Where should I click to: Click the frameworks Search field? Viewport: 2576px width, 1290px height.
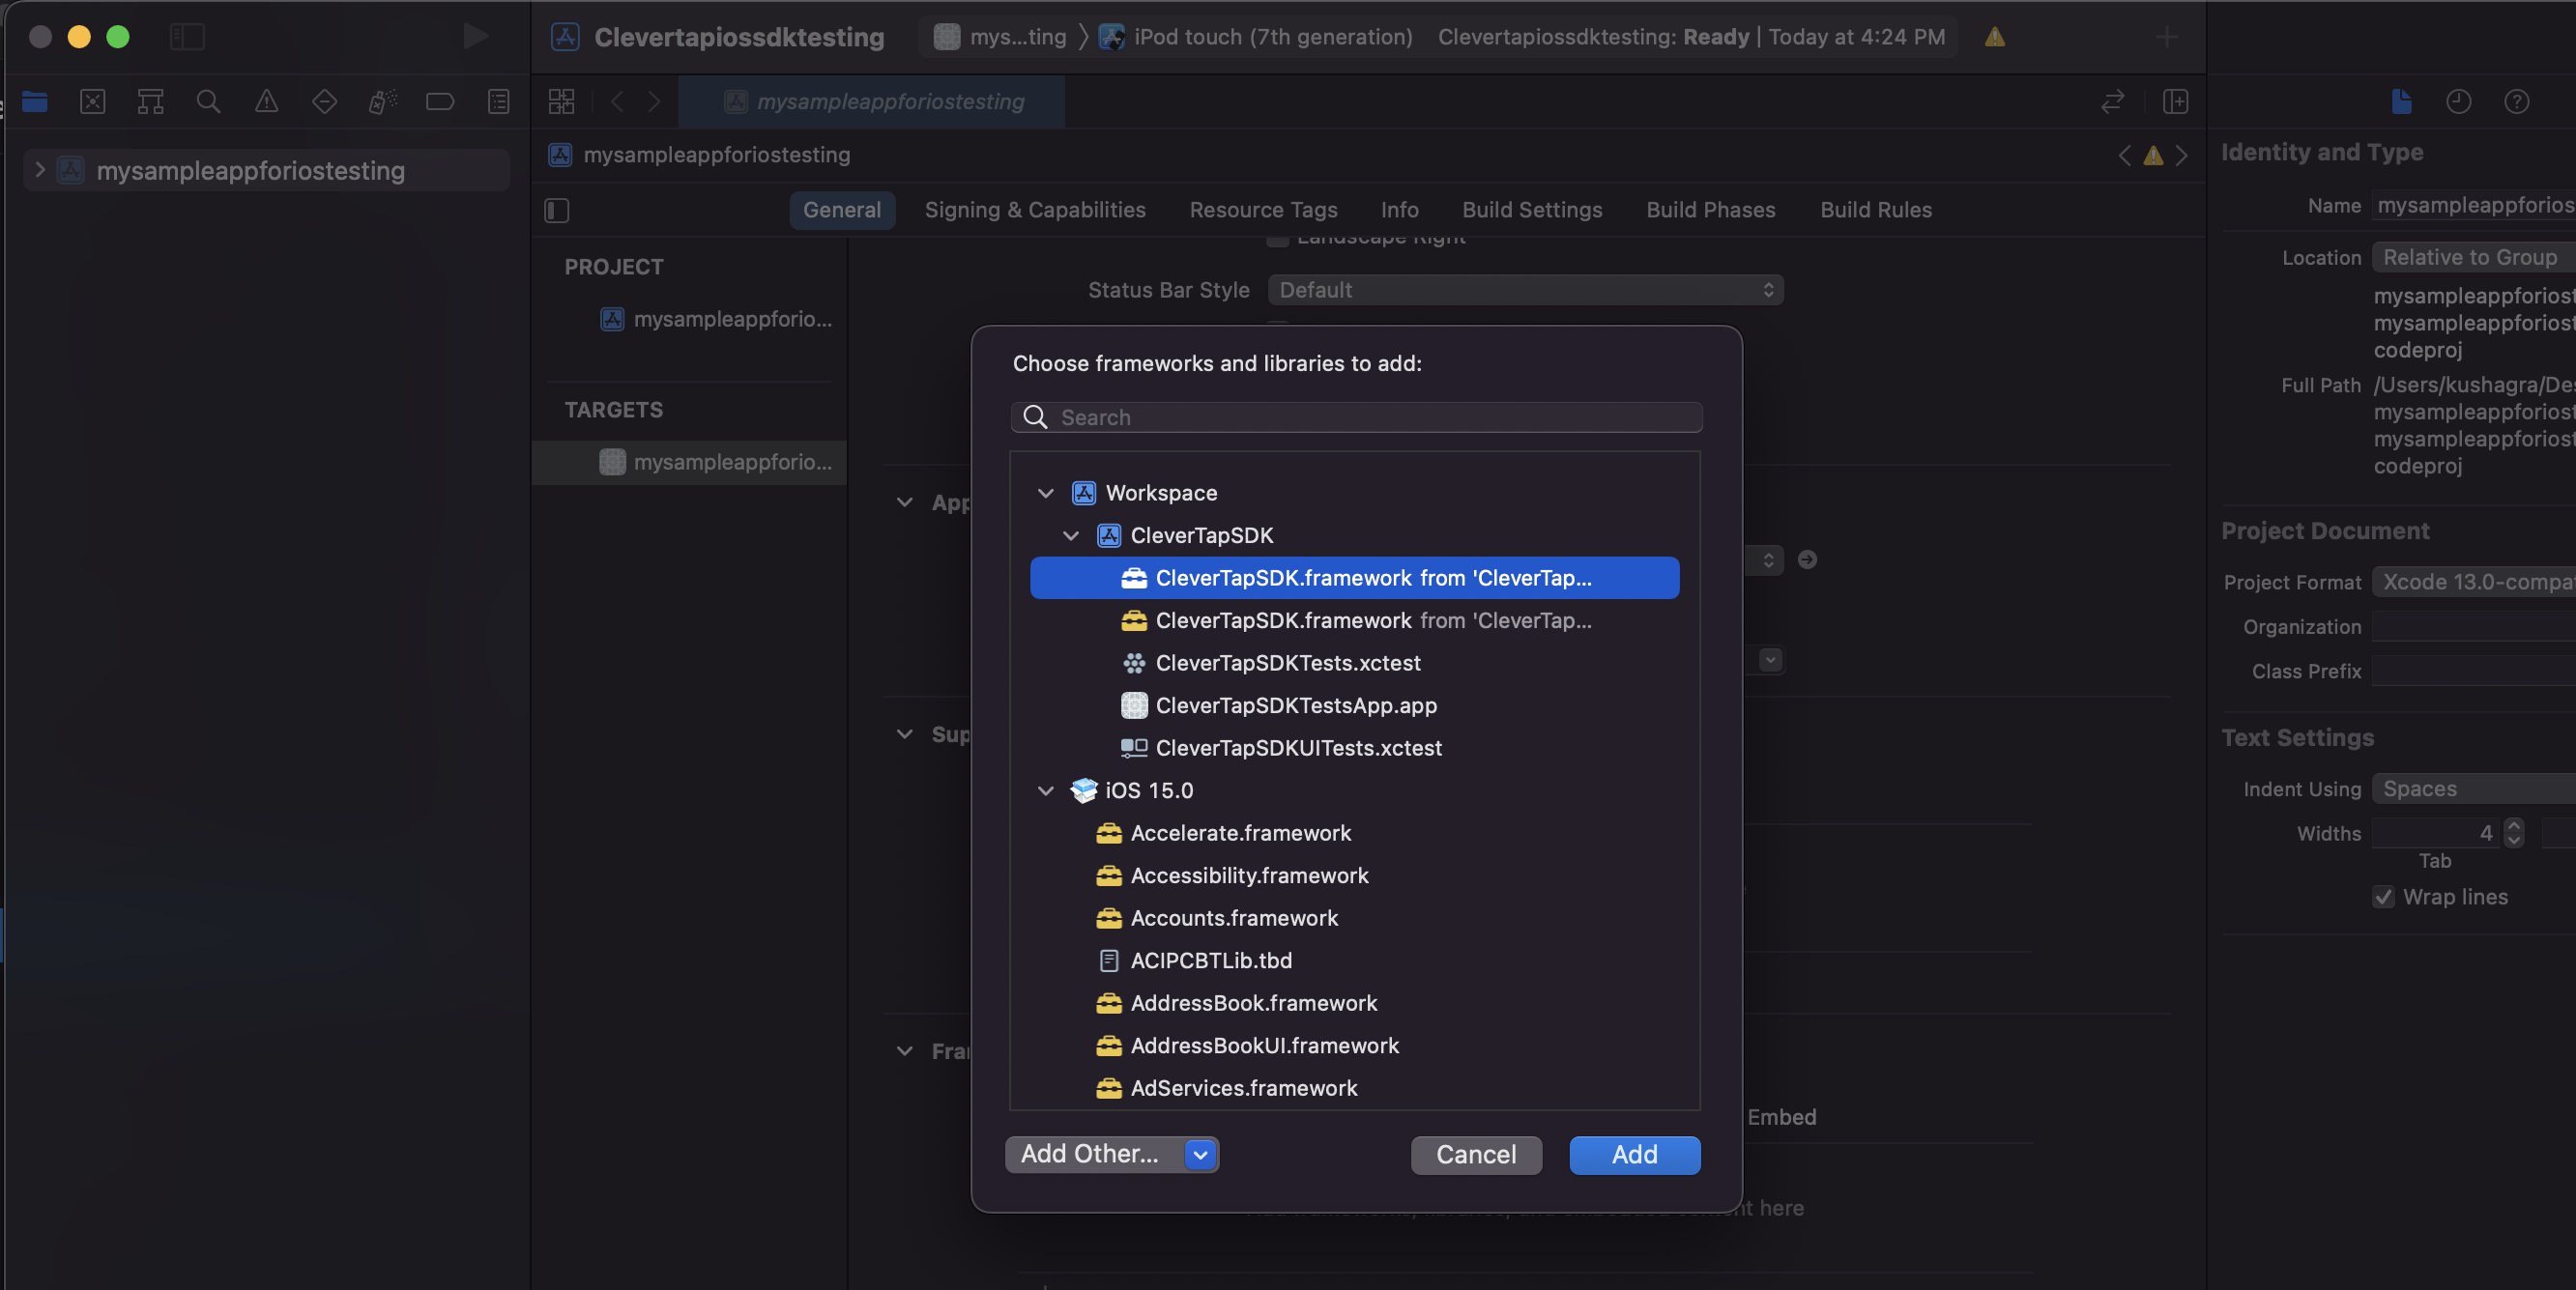pyautogui.click(x=1356, y=417)
